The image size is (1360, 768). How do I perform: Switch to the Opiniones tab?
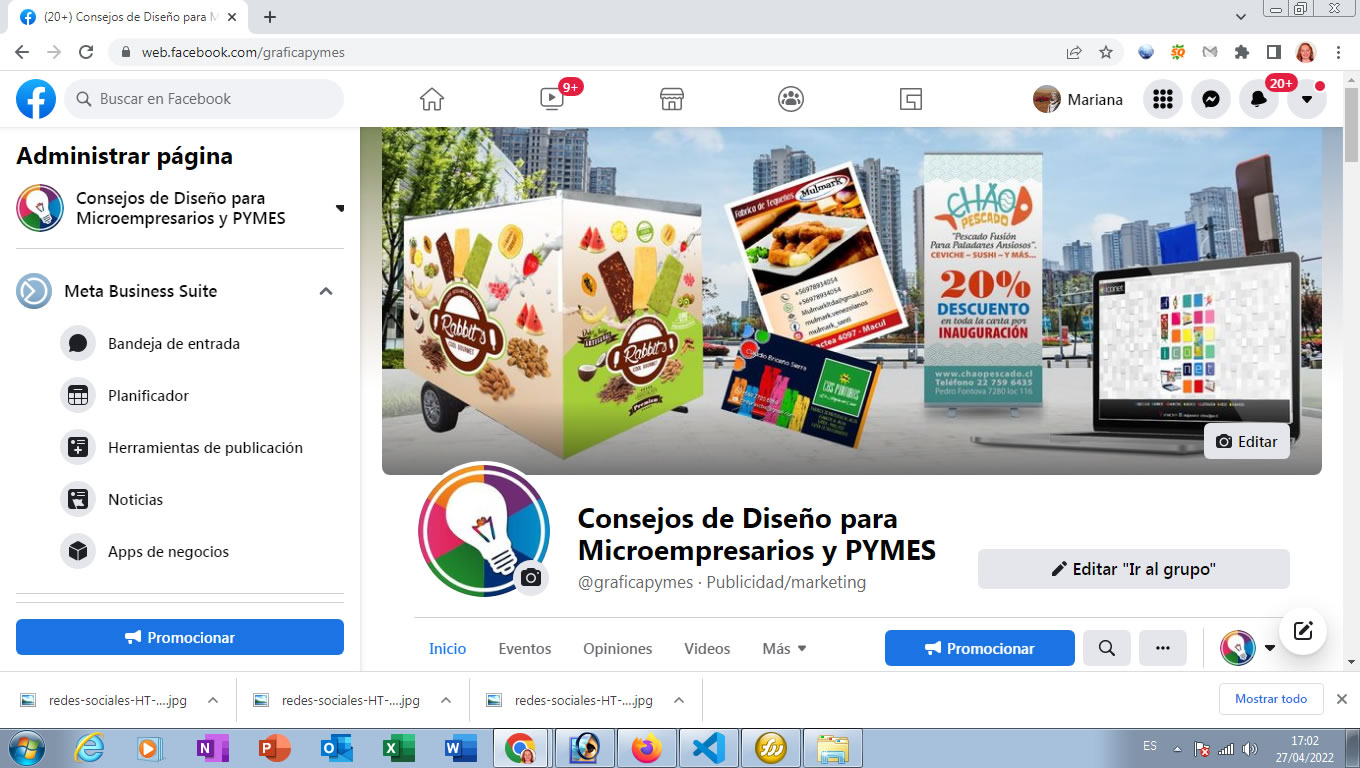618,648
